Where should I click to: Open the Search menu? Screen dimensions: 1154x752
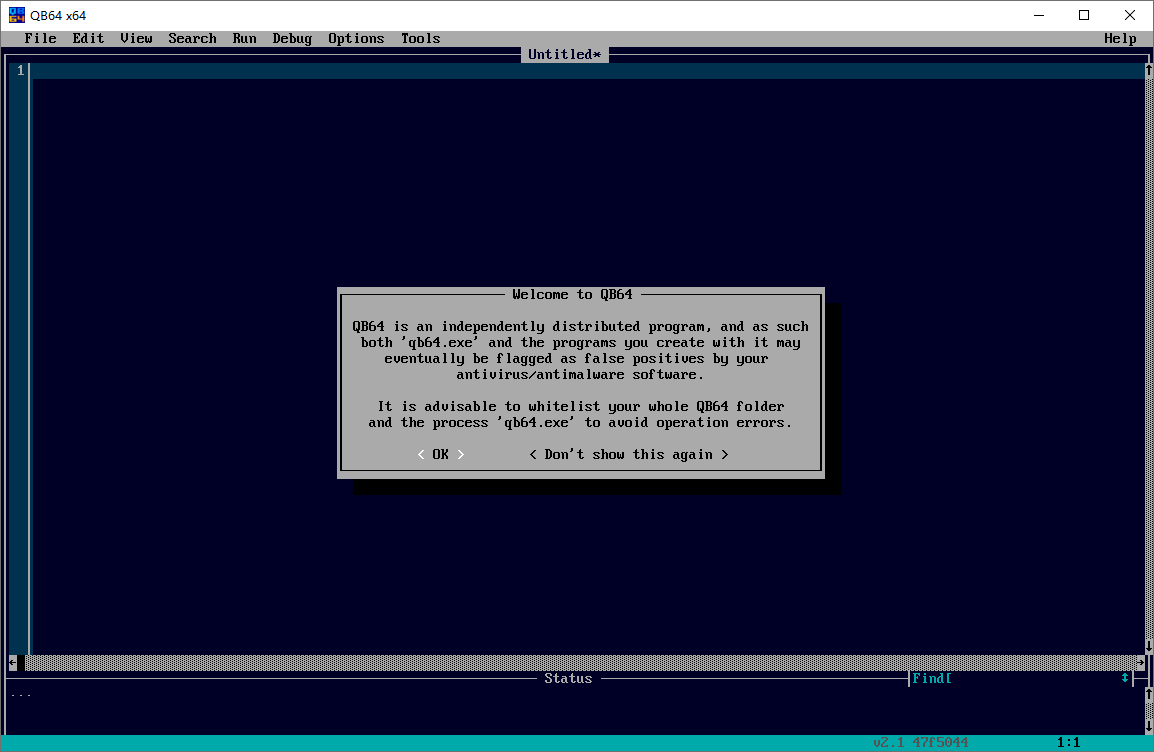[x=192, y=38]
